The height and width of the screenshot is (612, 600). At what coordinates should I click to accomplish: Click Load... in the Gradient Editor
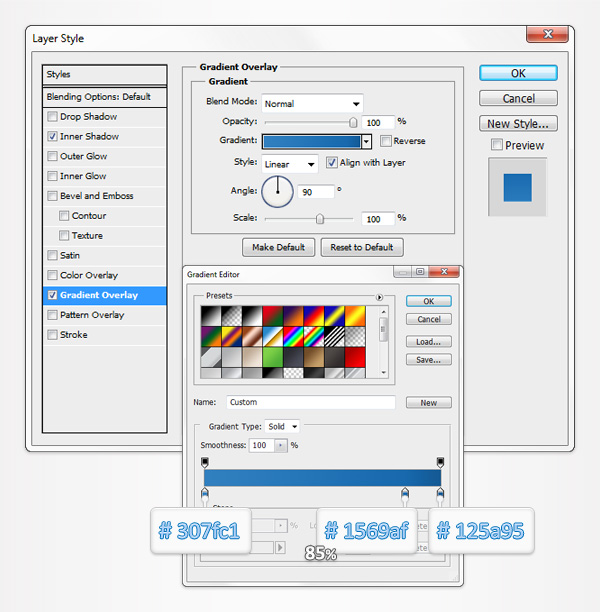tap(429, 342)
